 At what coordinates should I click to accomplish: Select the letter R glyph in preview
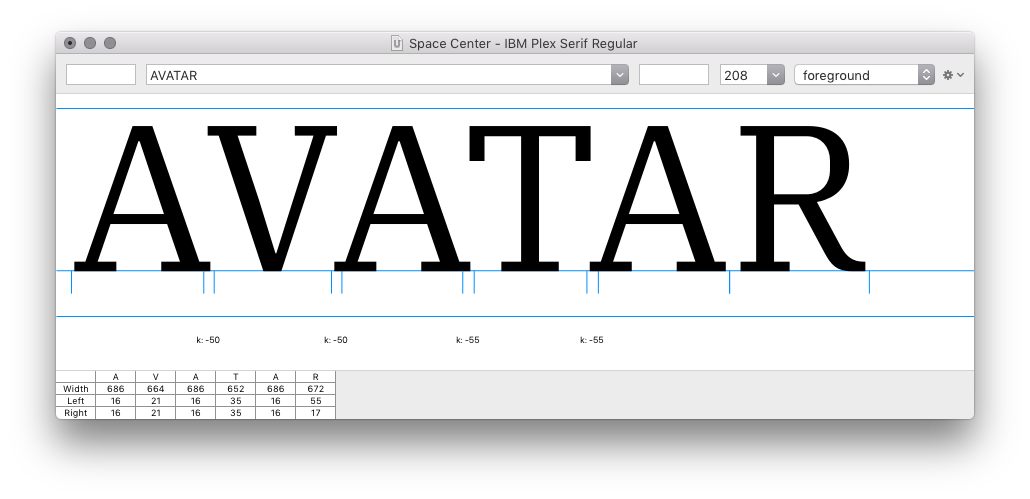click(x=803, y=198)
